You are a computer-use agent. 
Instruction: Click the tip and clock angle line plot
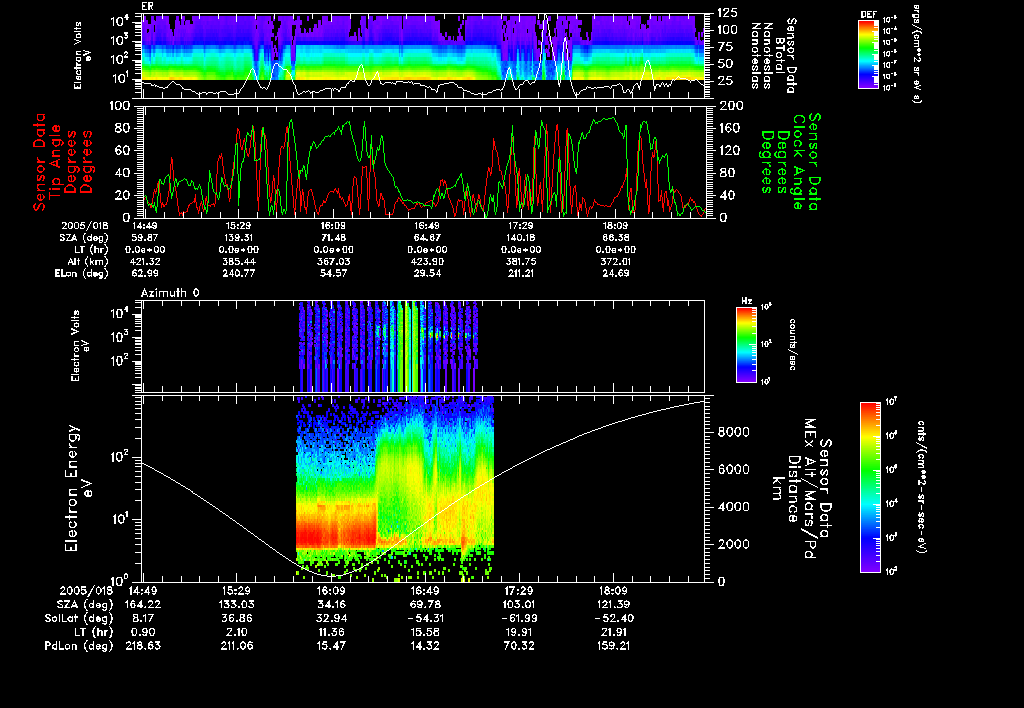click(423, 161)
